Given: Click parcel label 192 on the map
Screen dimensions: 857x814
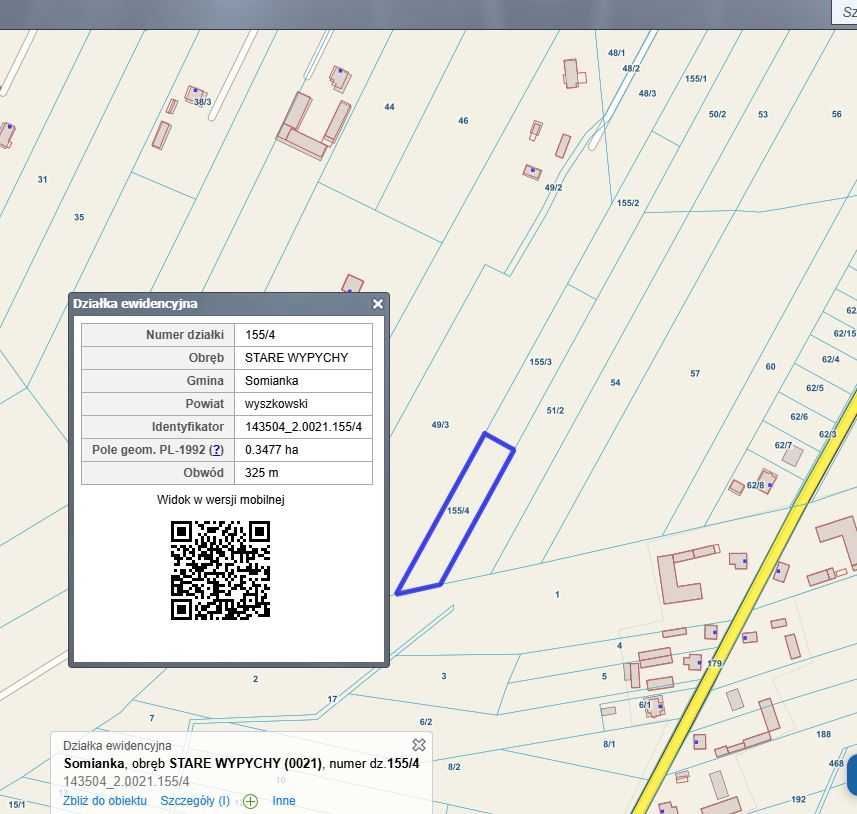Looking at the screenshot, I should (799, 799).
